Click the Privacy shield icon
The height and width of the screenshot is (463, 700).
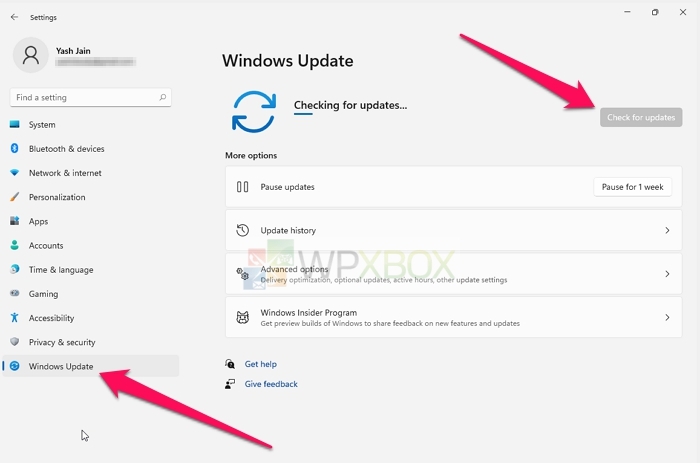[x=15, y=342]
